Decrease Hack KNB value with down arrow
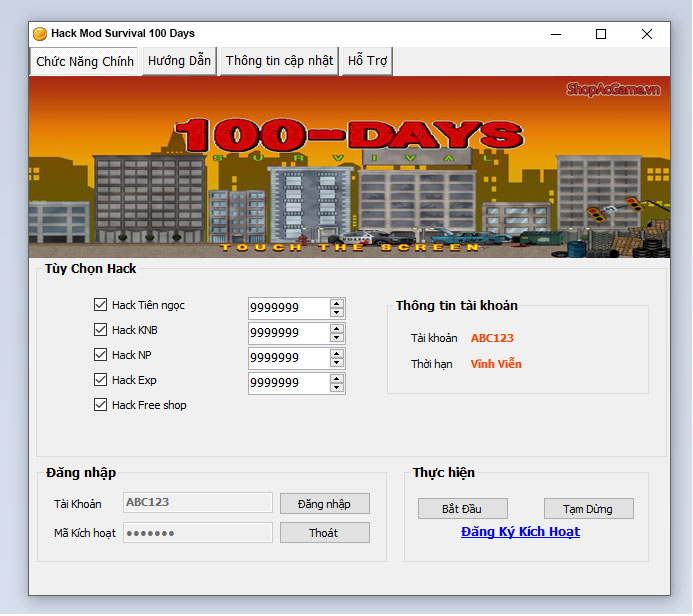 click(337, 338)
